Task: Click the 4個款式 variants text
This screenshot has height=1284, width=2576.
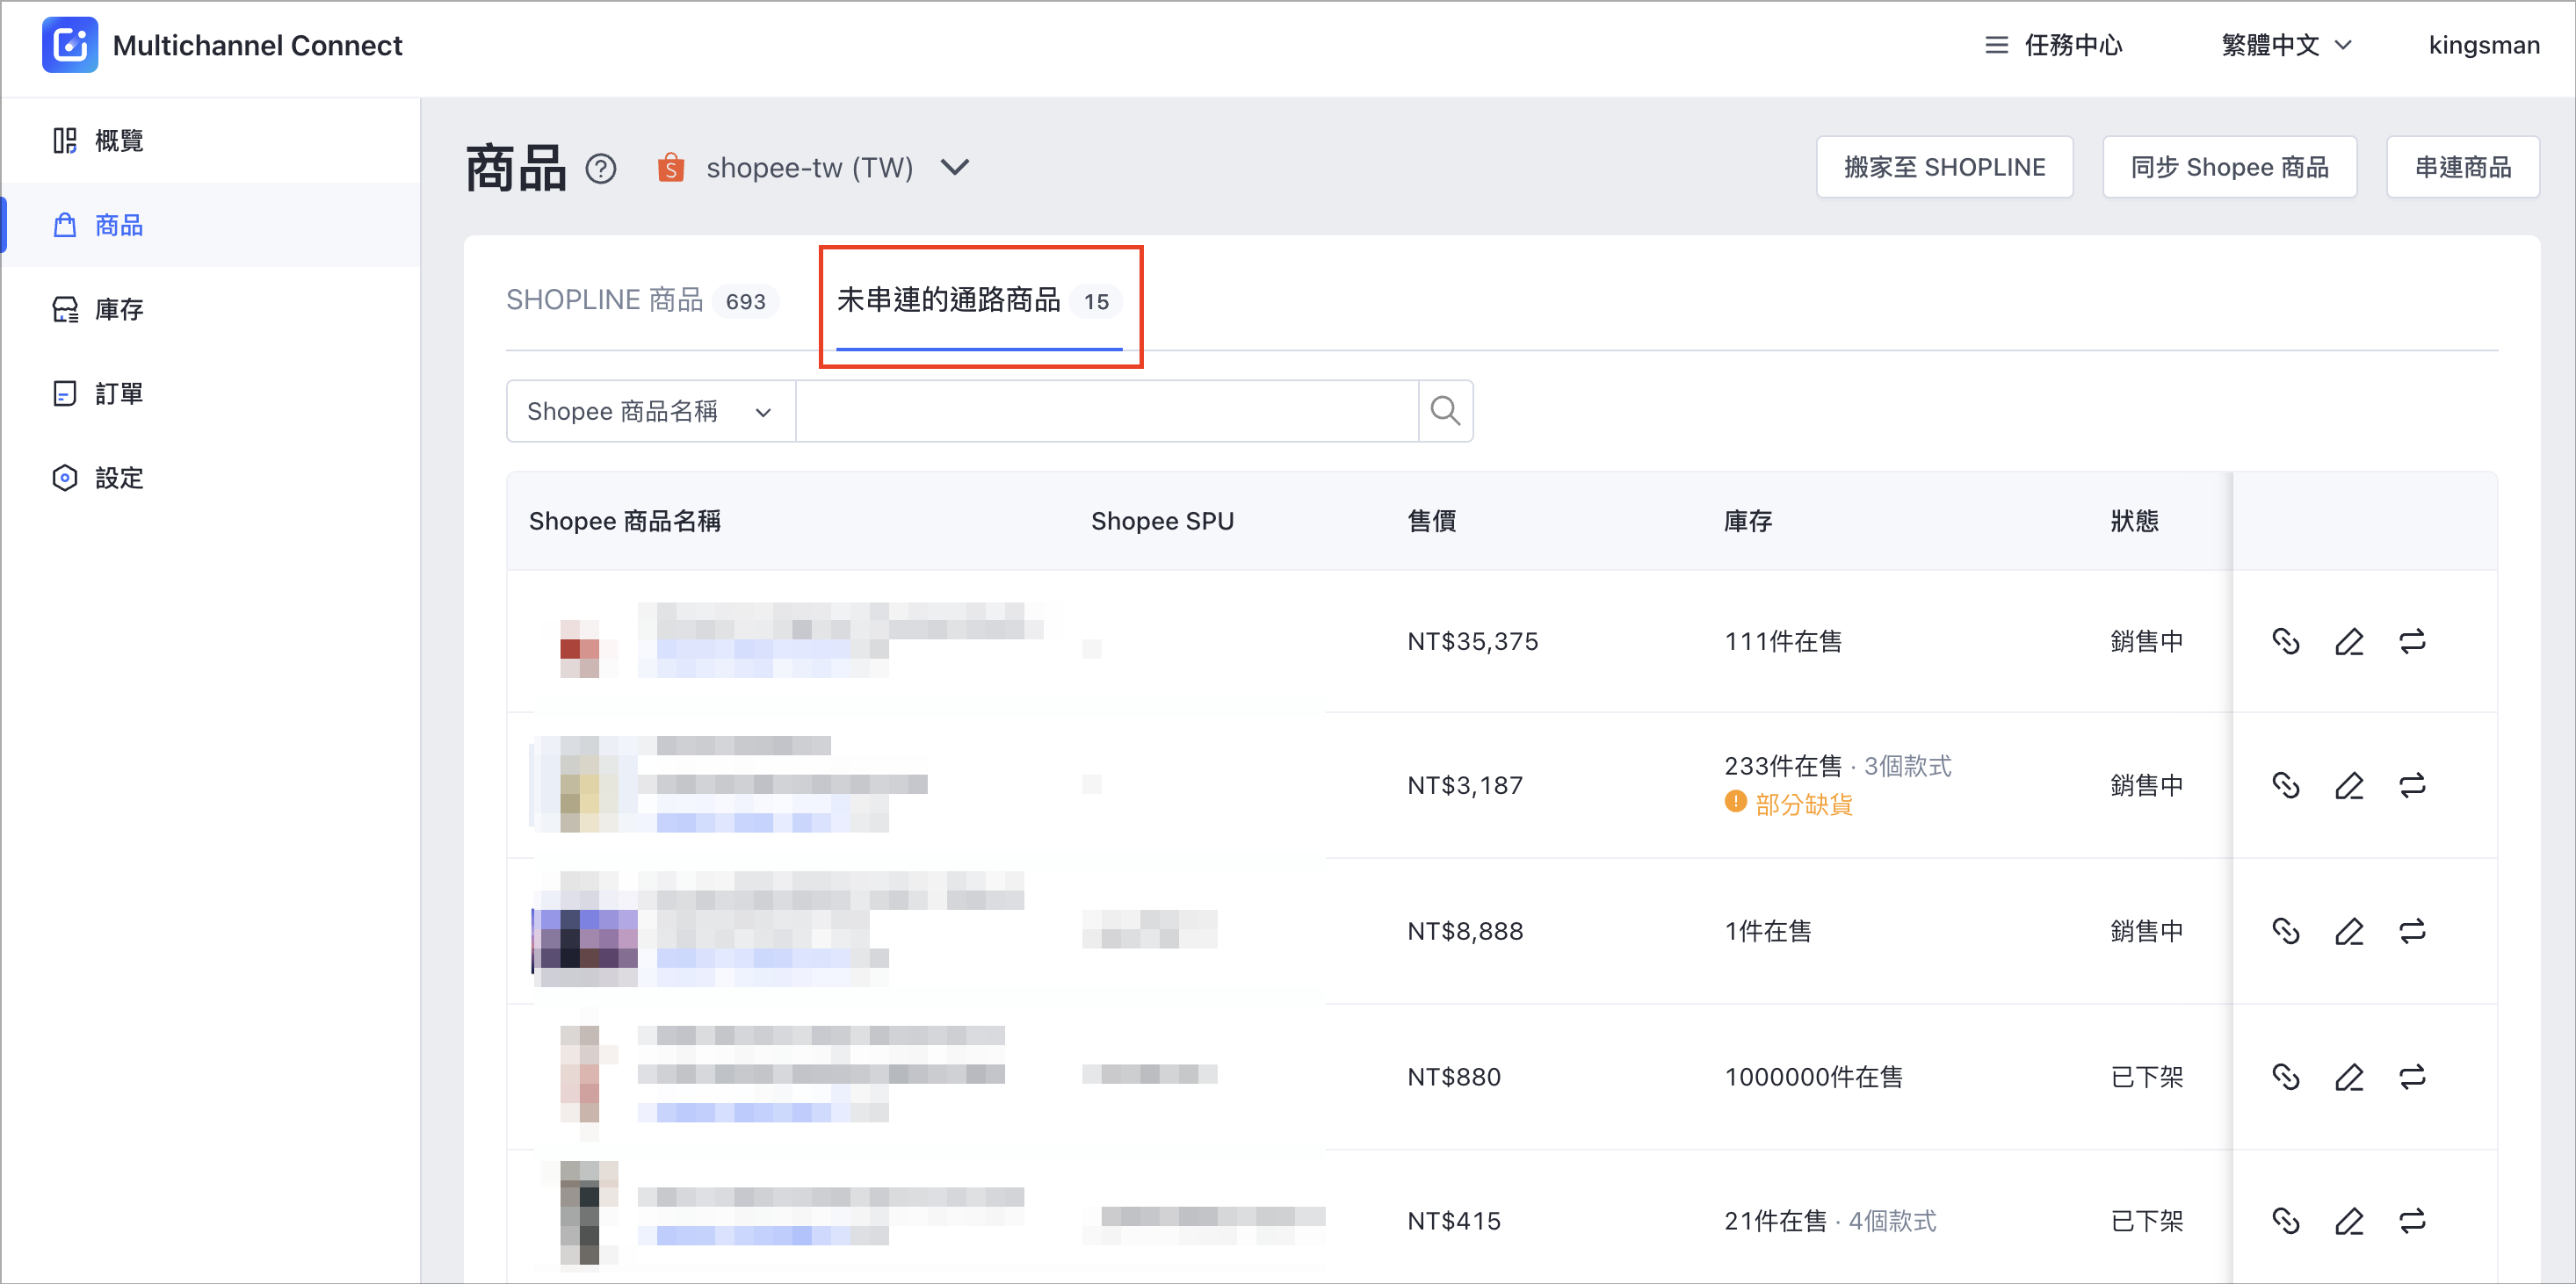Action: point(1892,1221)
